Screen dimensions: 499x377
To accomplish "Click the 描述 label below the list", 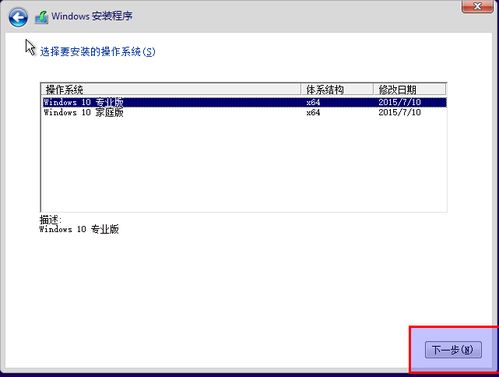I will (50, 220).
